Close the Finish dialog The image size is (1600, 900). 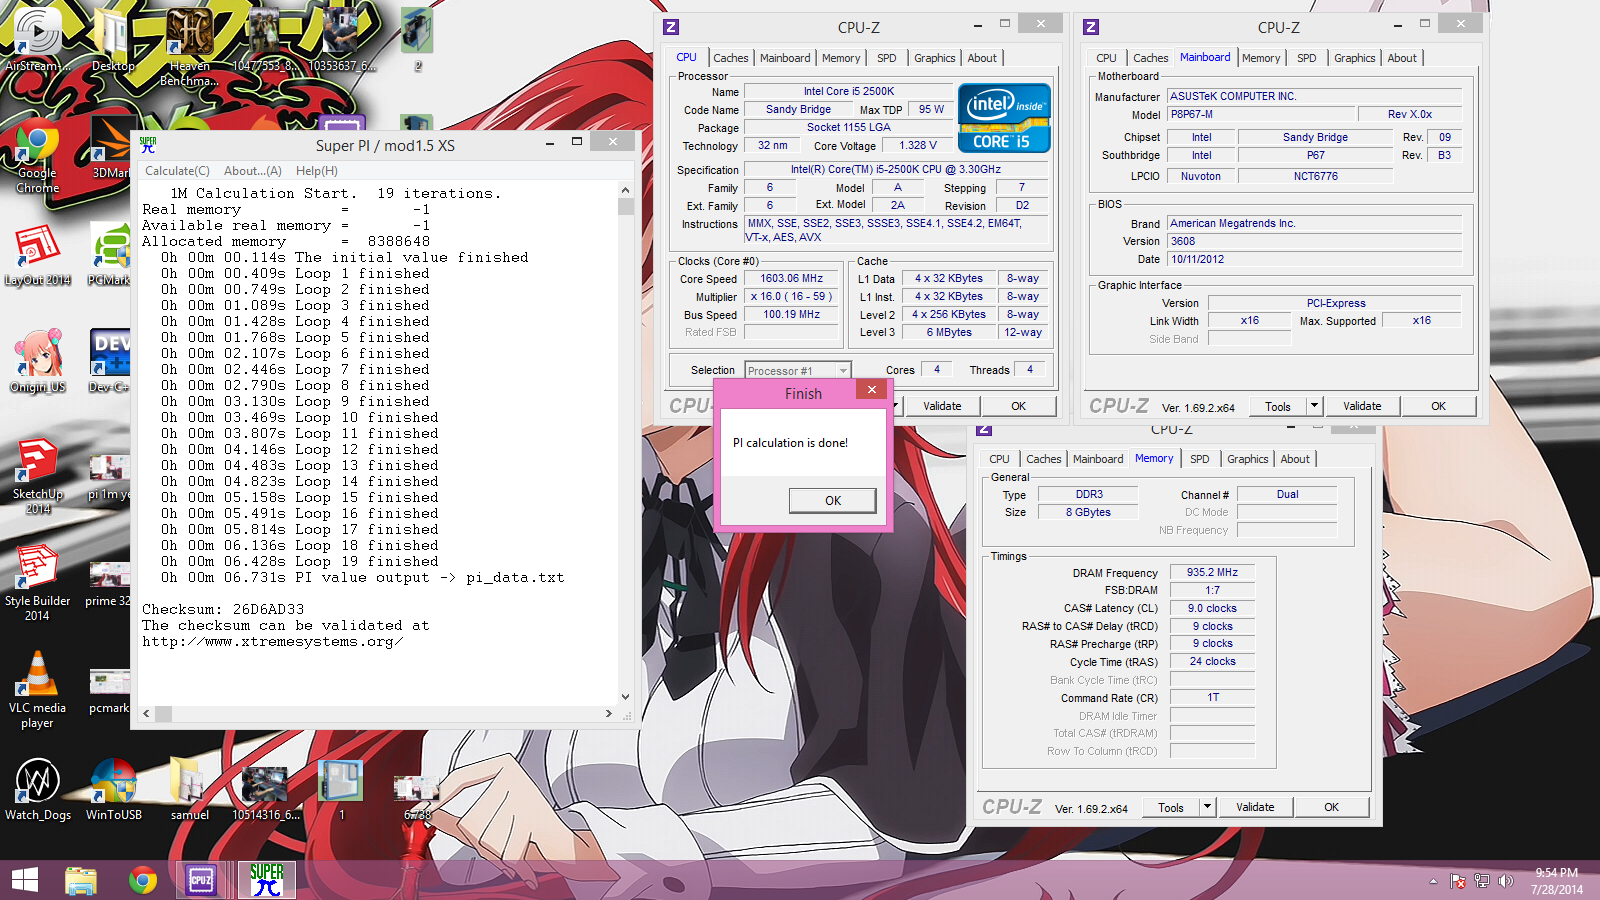871,390
